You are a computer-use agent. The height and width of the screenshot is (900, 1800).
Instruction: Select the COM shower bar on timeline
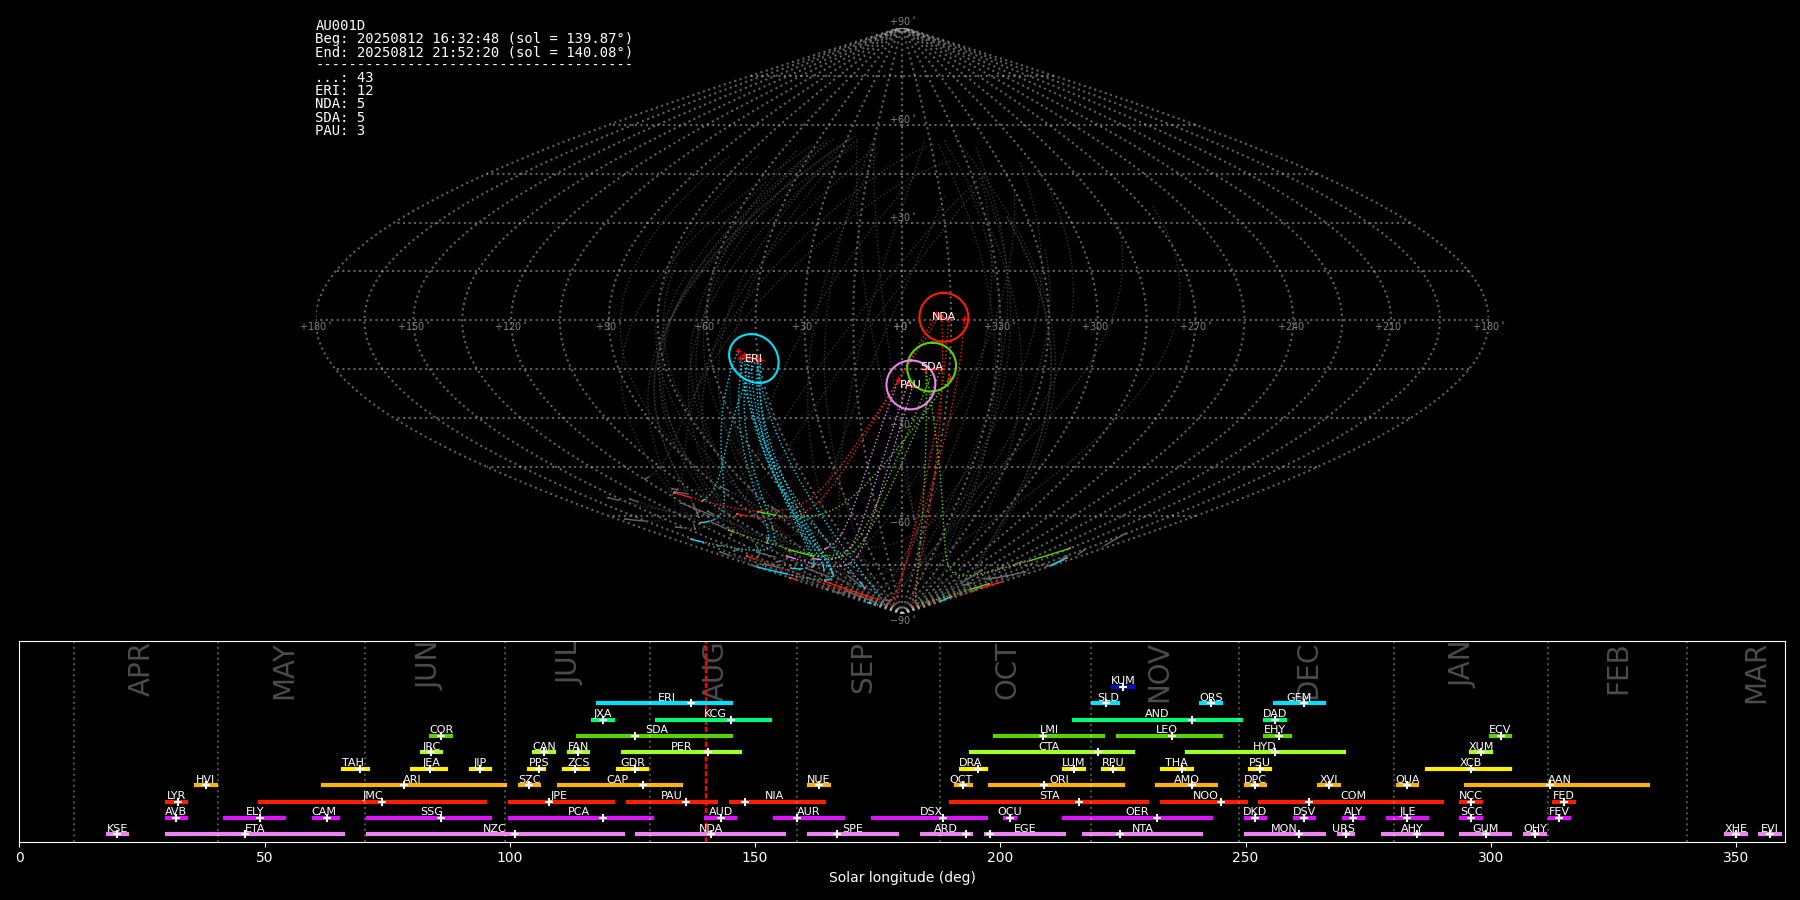click(x=1351, y=802)
